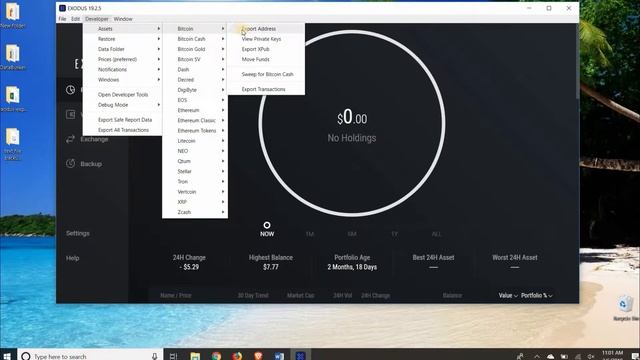Go to Backup section
The height and width of the screenshot is (360, 640).
(91, 164)
